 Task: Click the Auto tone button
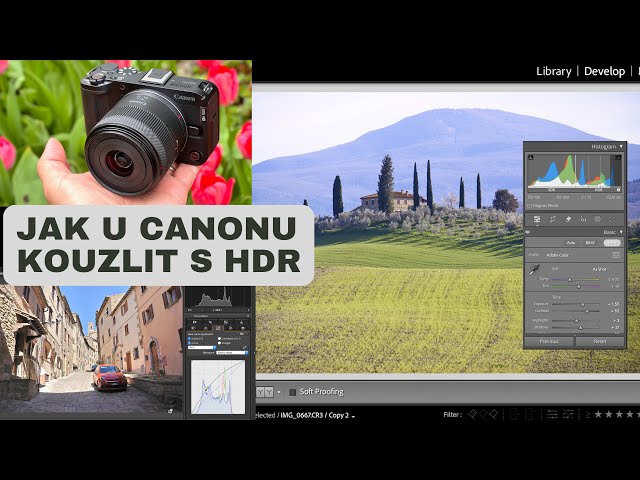click(571, 243)
